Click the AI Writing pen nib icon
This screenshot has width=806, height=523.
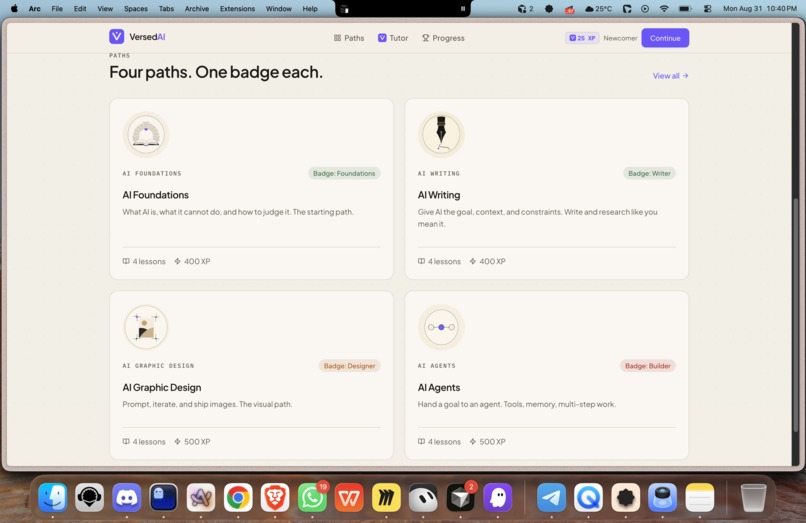[441, 135]
